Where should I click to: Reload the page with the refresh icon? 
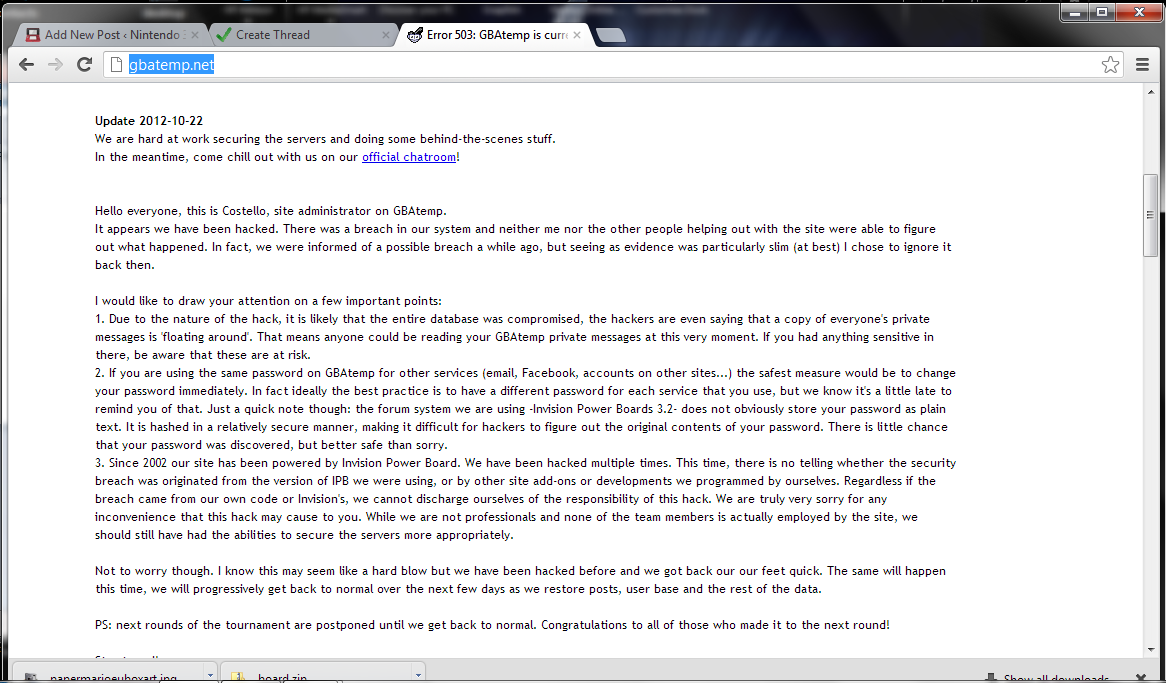(84, 65)
